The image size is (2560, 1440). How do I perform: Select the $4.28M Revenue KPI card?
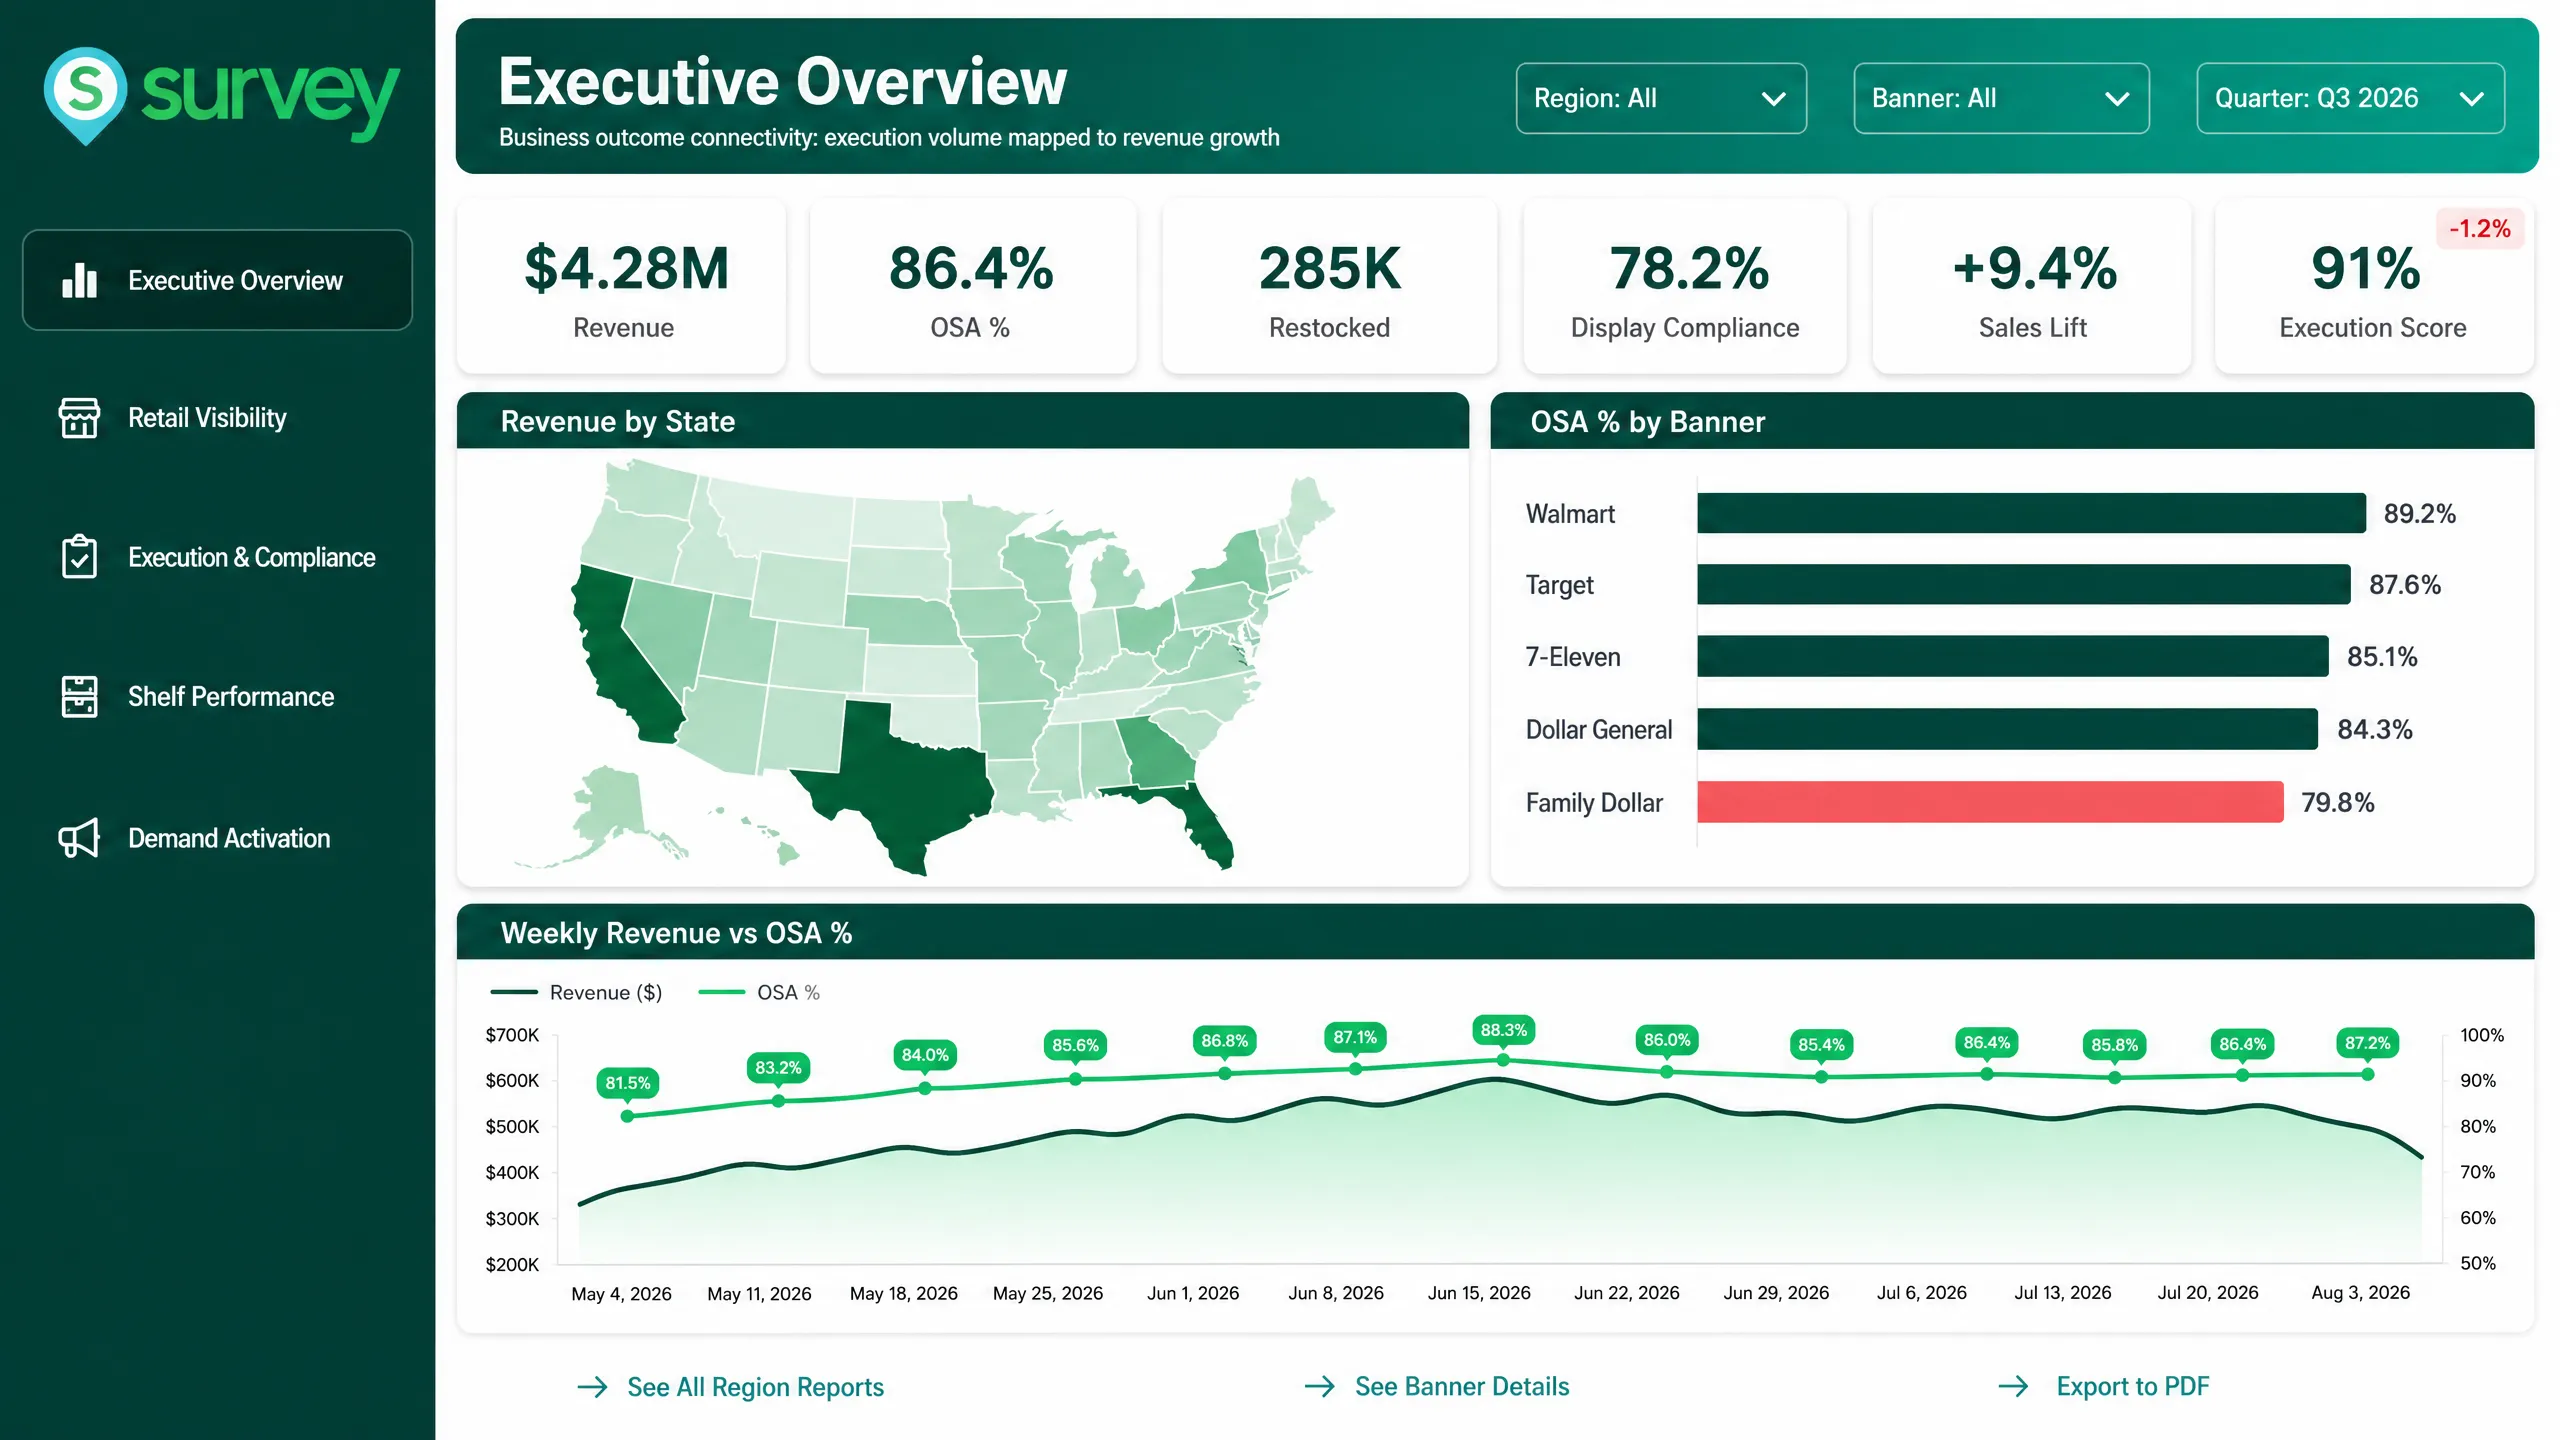click(622, 286)
